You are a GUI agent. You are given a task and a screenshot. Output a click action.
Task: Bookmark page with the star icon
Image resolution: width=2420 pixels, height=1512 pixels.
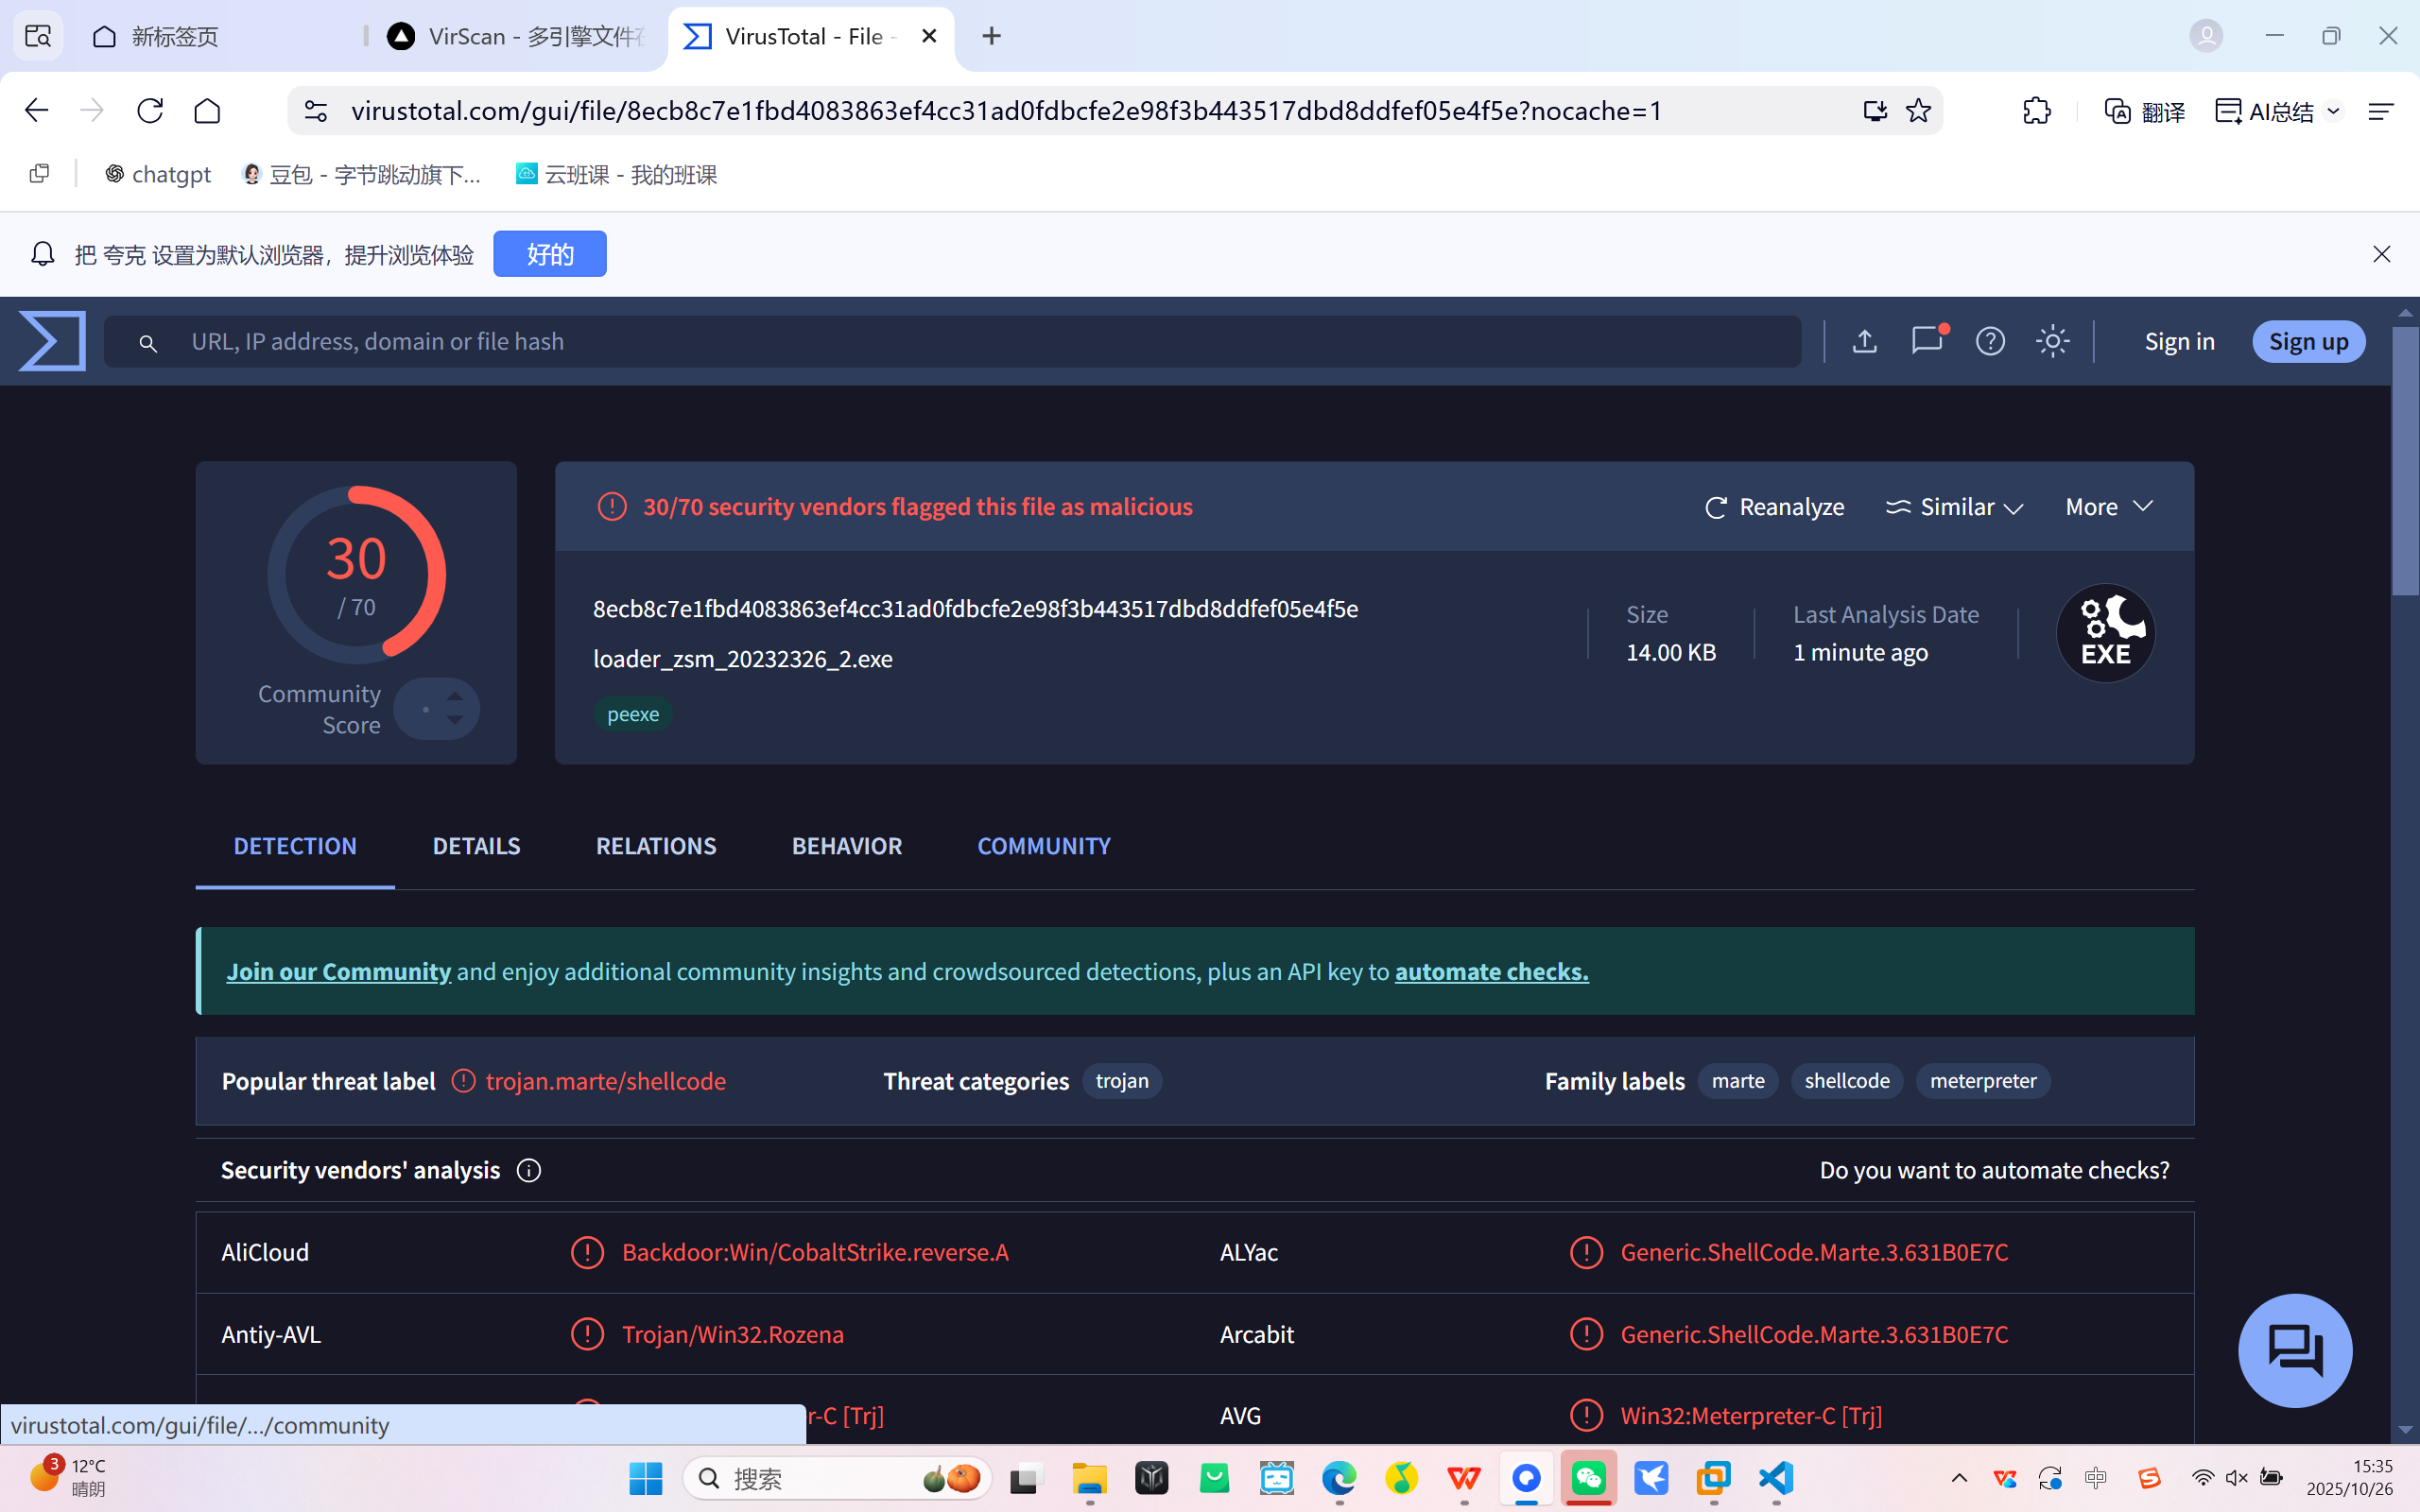(x=1918, y=110)
